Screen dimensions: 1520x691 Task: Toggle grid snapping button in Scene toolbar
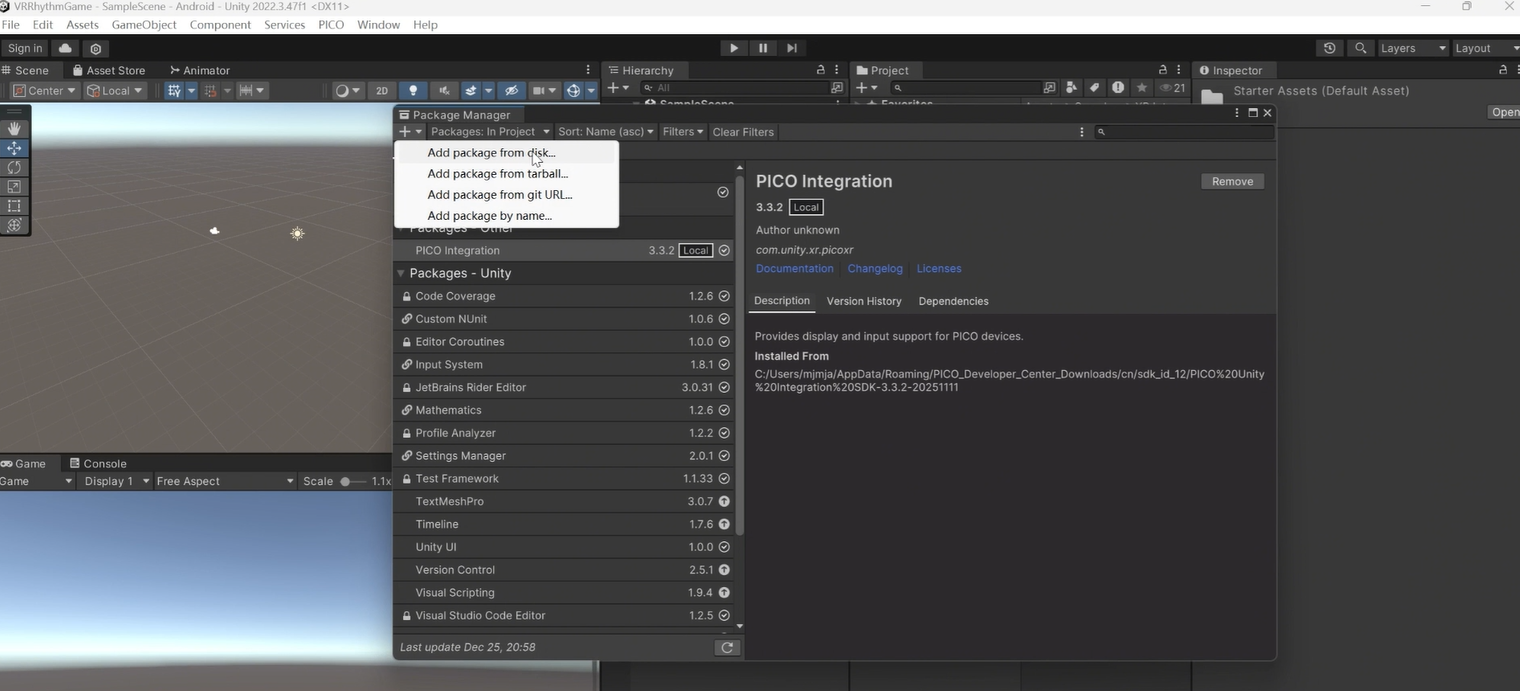point(209,90)
